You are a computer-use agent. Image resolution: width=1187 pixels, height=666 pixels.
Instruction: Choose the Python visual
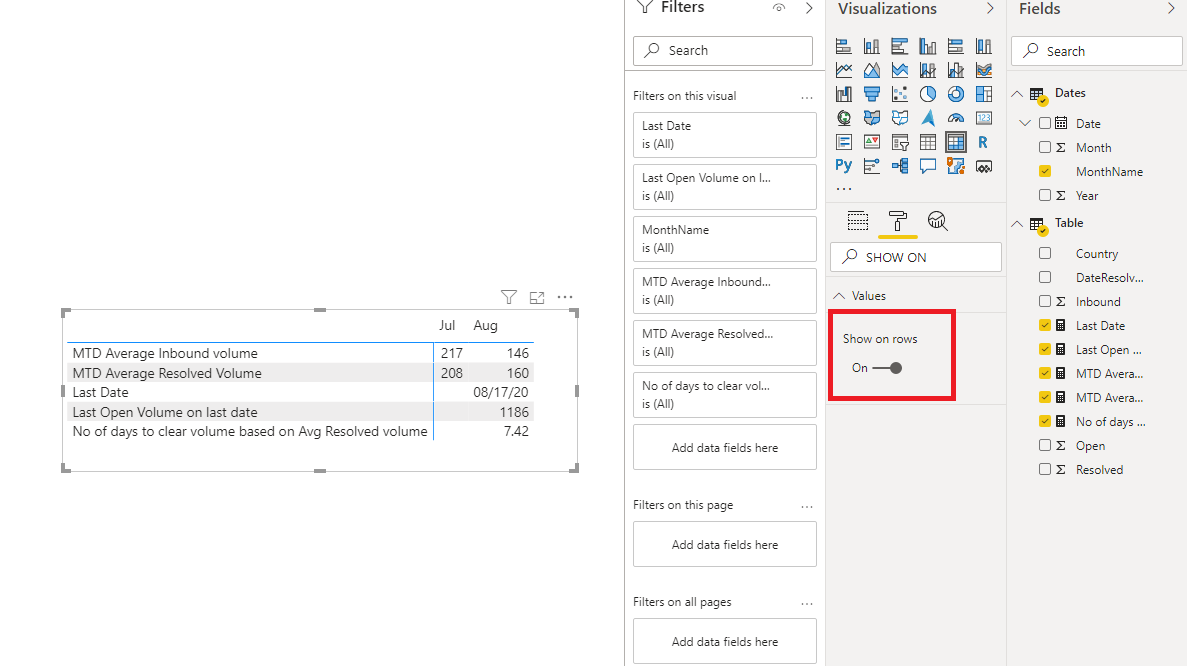tap(843, 166)
